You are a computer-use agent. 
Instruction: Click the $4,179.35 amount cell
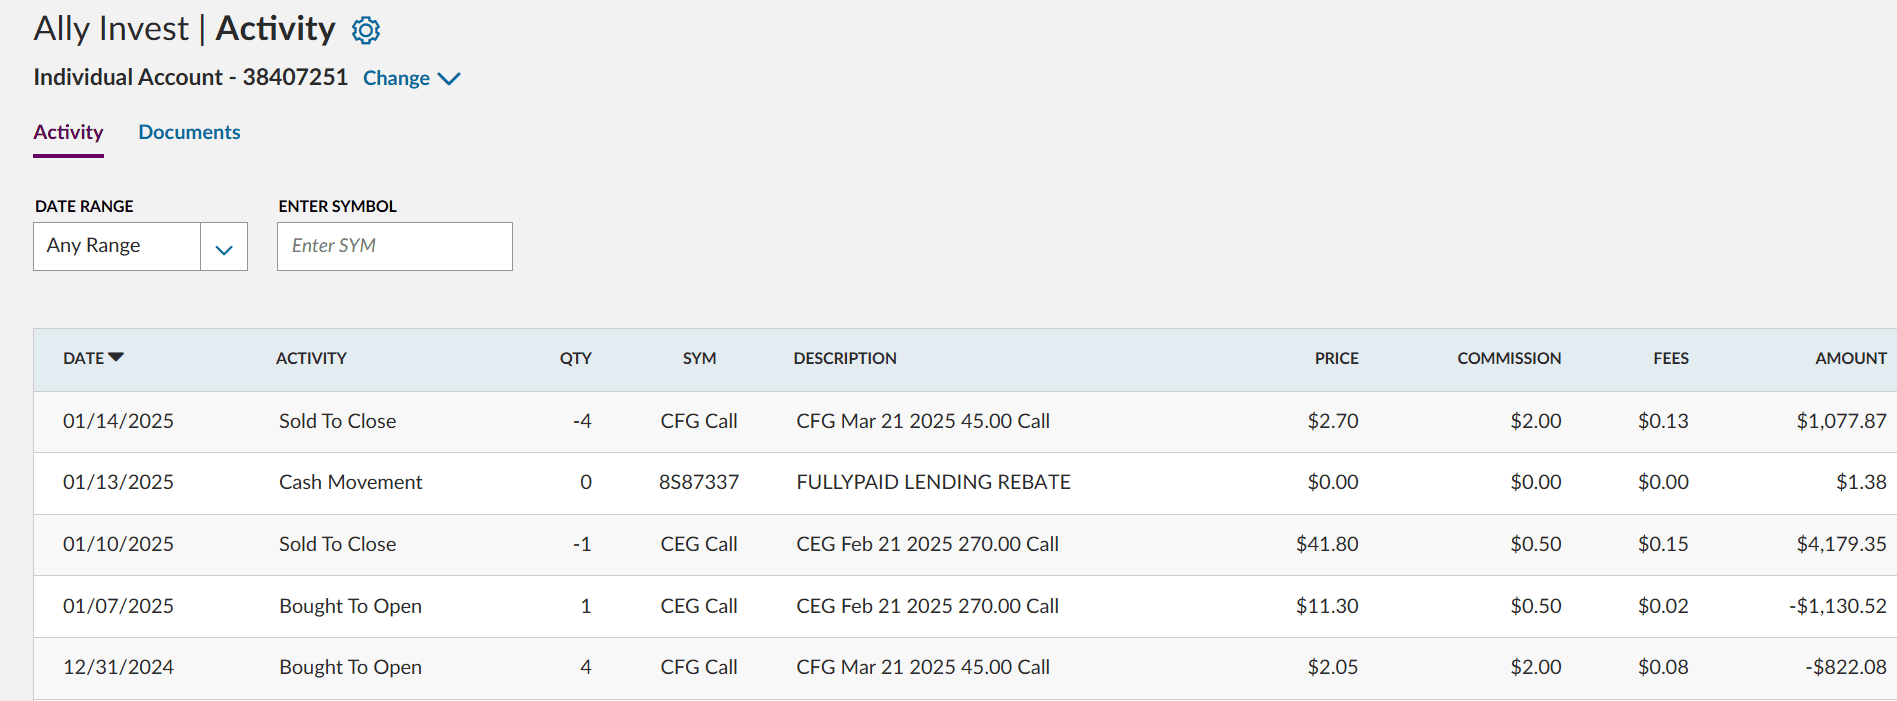click(x=1840, y=544)
